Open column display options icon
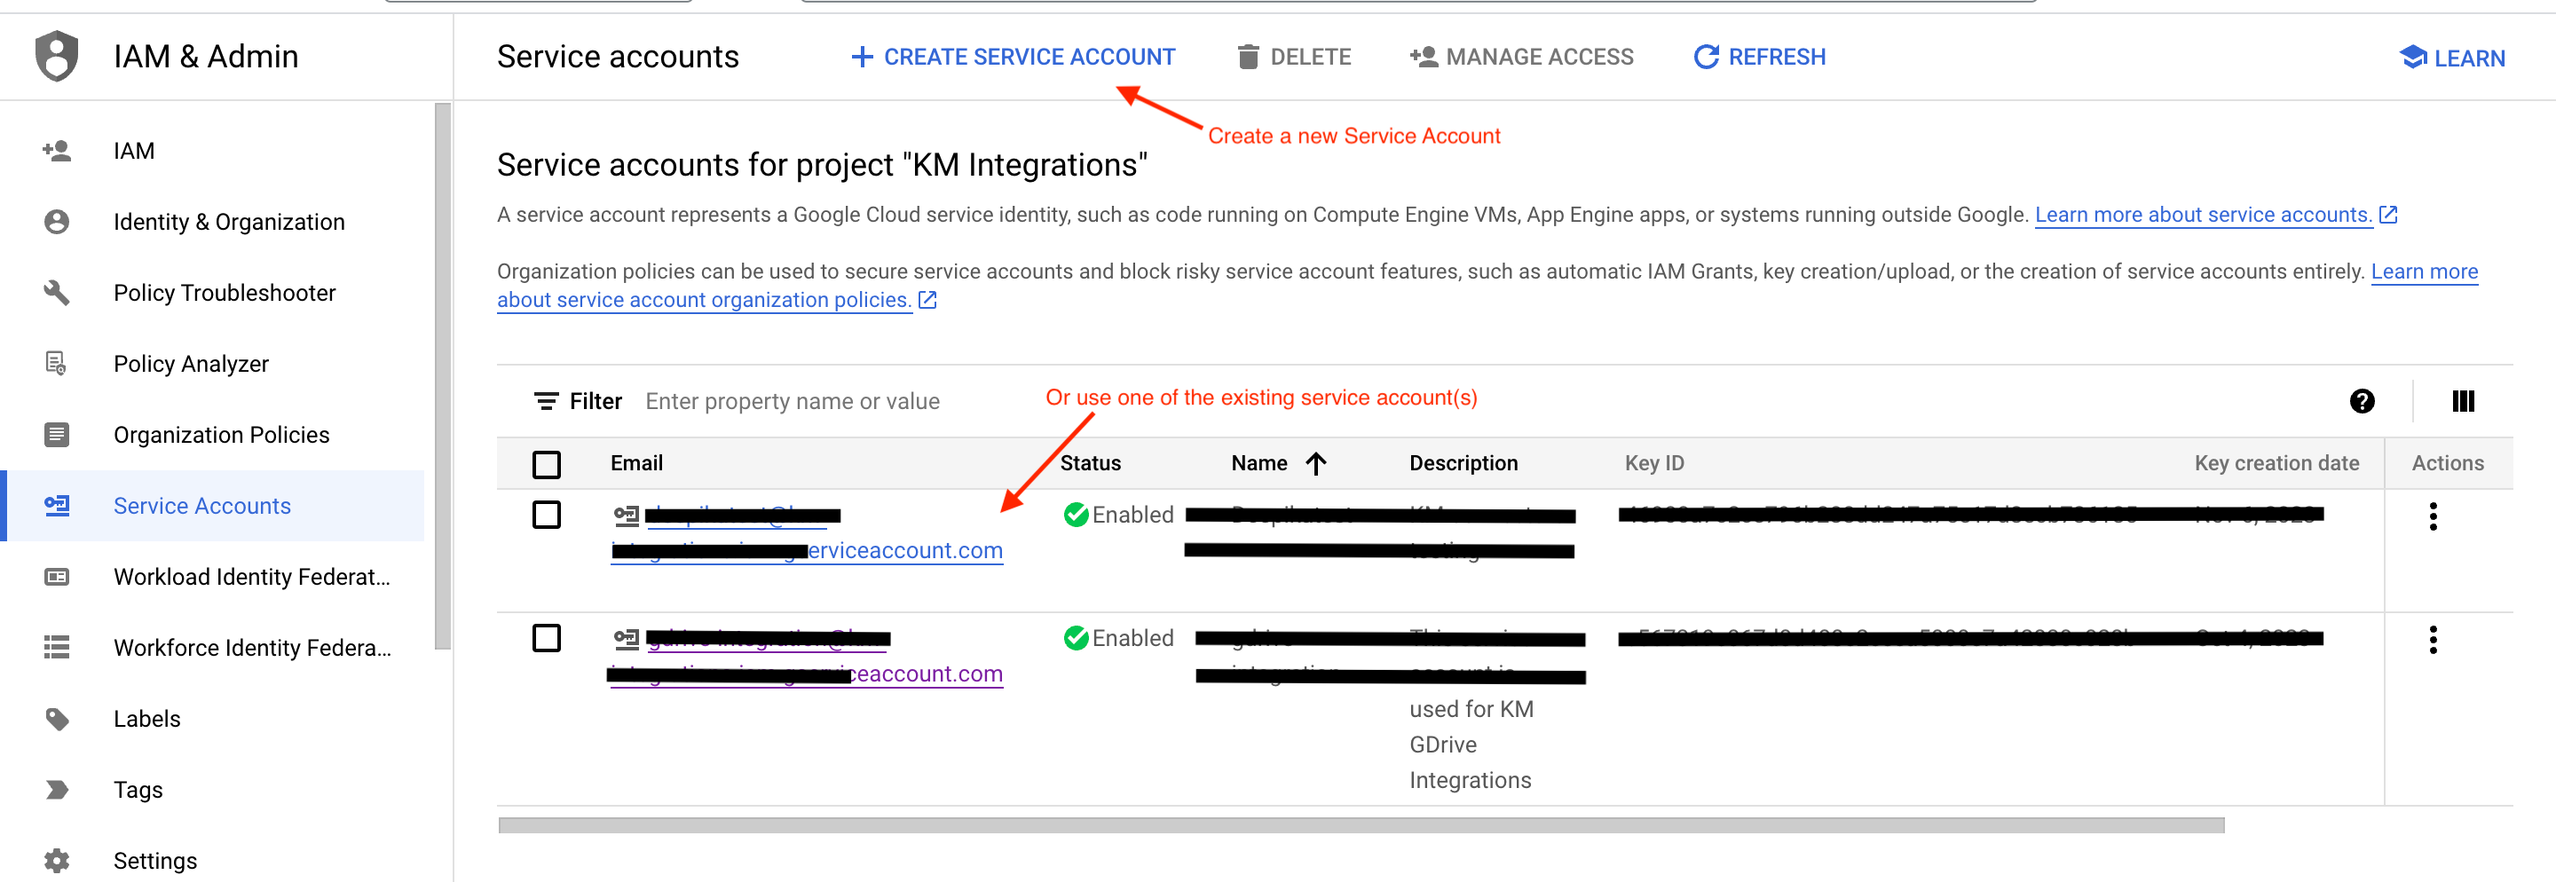2556x882 pixels. [2463, 401]
